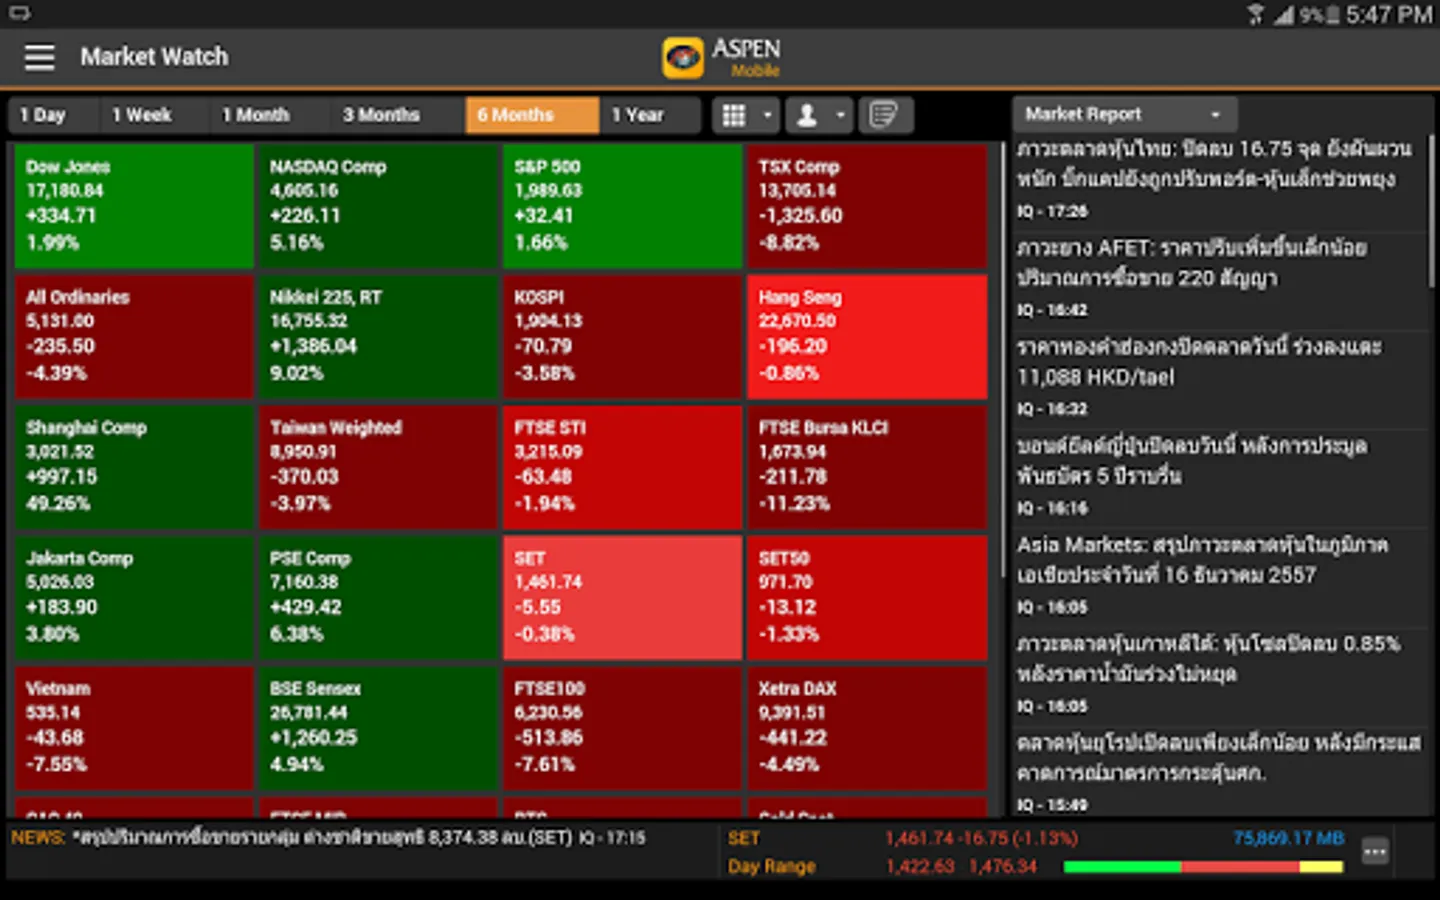This screenshot has width=1440, height=900.
Task: Open the news headline mentioning 0.85%
Action: point(1219,675)
